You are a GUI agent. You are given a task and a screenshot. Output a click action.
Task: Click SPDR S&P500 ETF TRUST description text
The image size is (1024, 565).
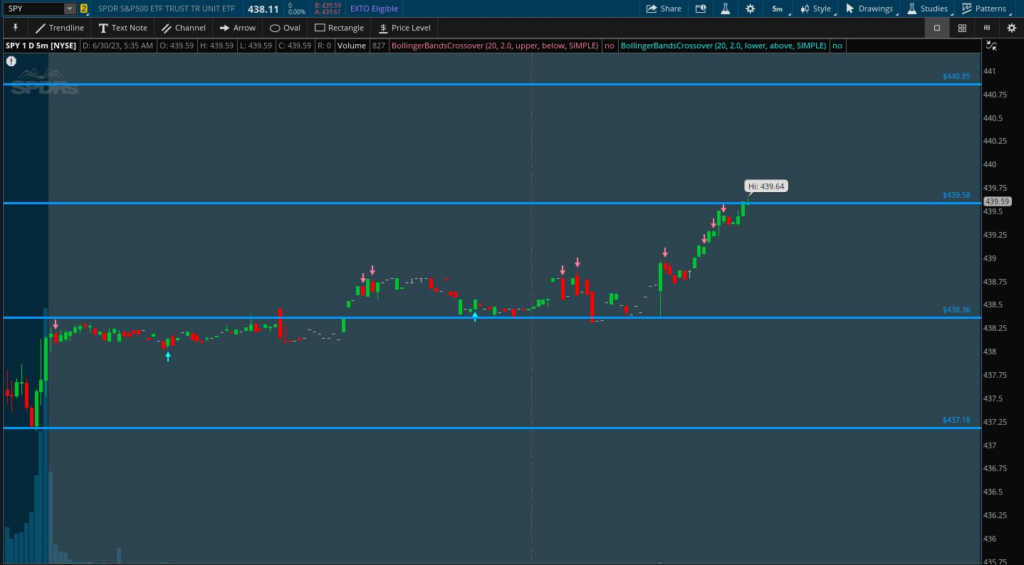tap(167, 8)
